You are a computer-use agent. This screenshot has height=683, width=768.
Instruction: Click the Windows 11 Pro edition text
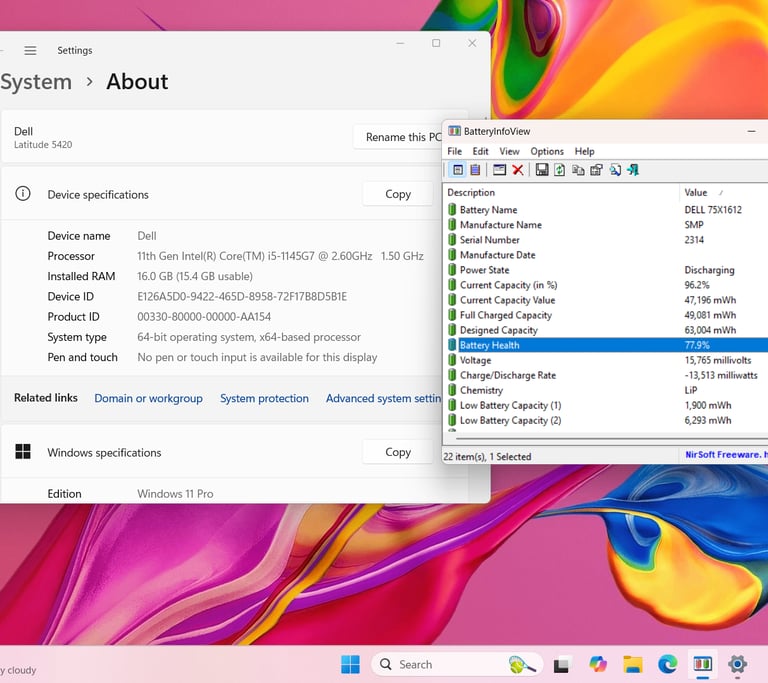click(x=175, y=494)
